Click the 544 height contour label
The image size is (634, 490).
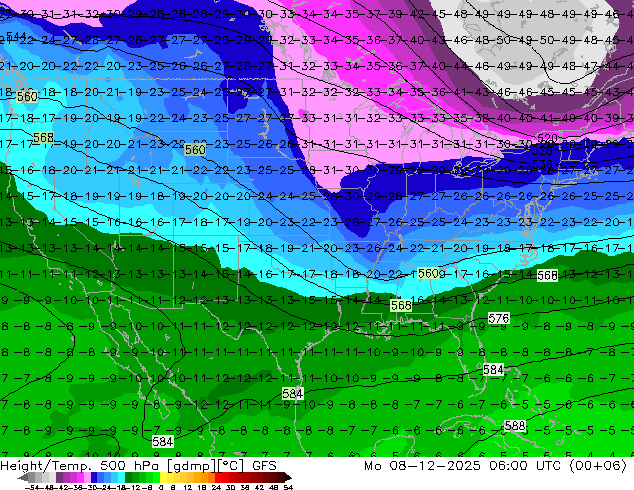16,36
